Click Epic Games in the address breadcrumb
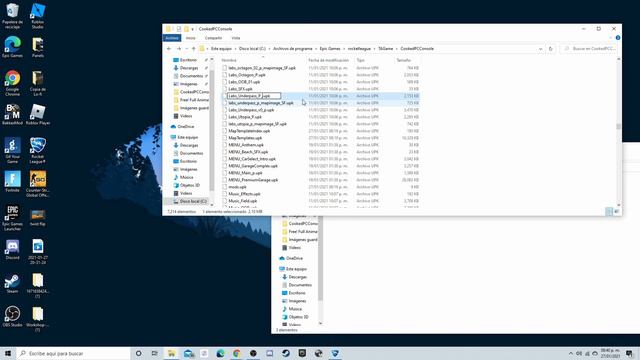 click(x=330, y=49)
